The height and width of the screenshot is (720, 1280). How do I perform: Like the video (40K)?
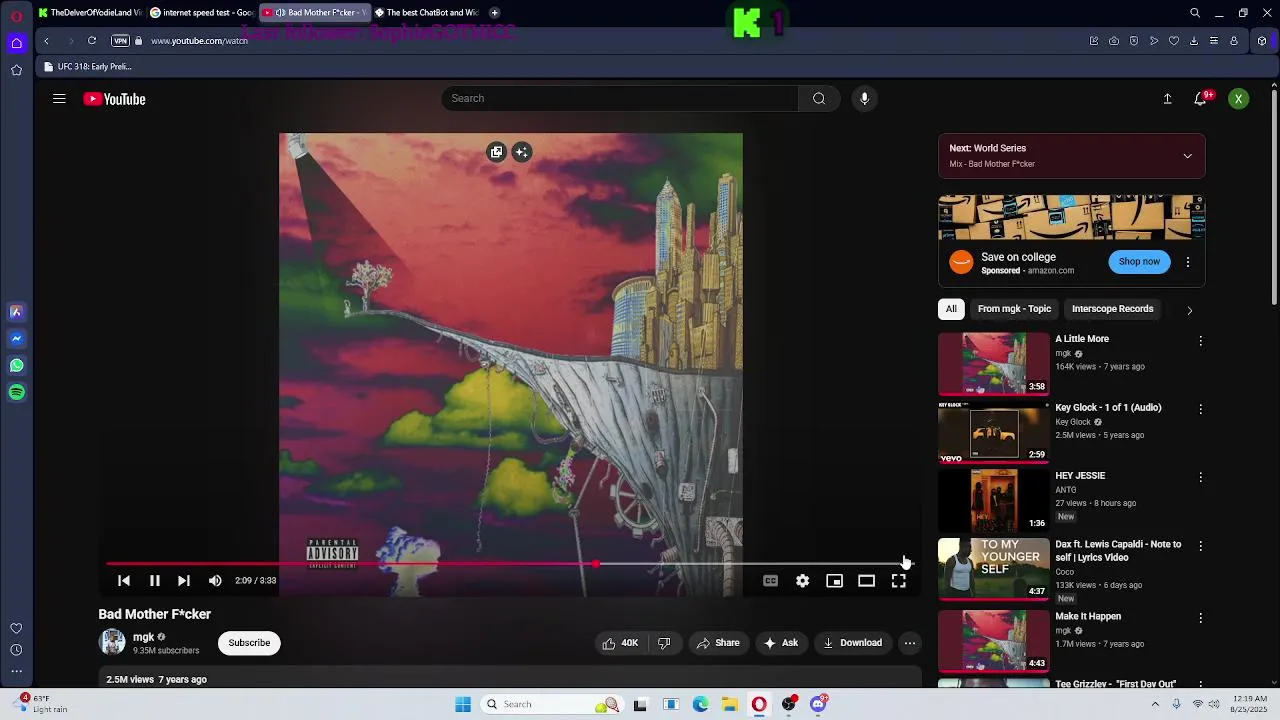[620, 643]
